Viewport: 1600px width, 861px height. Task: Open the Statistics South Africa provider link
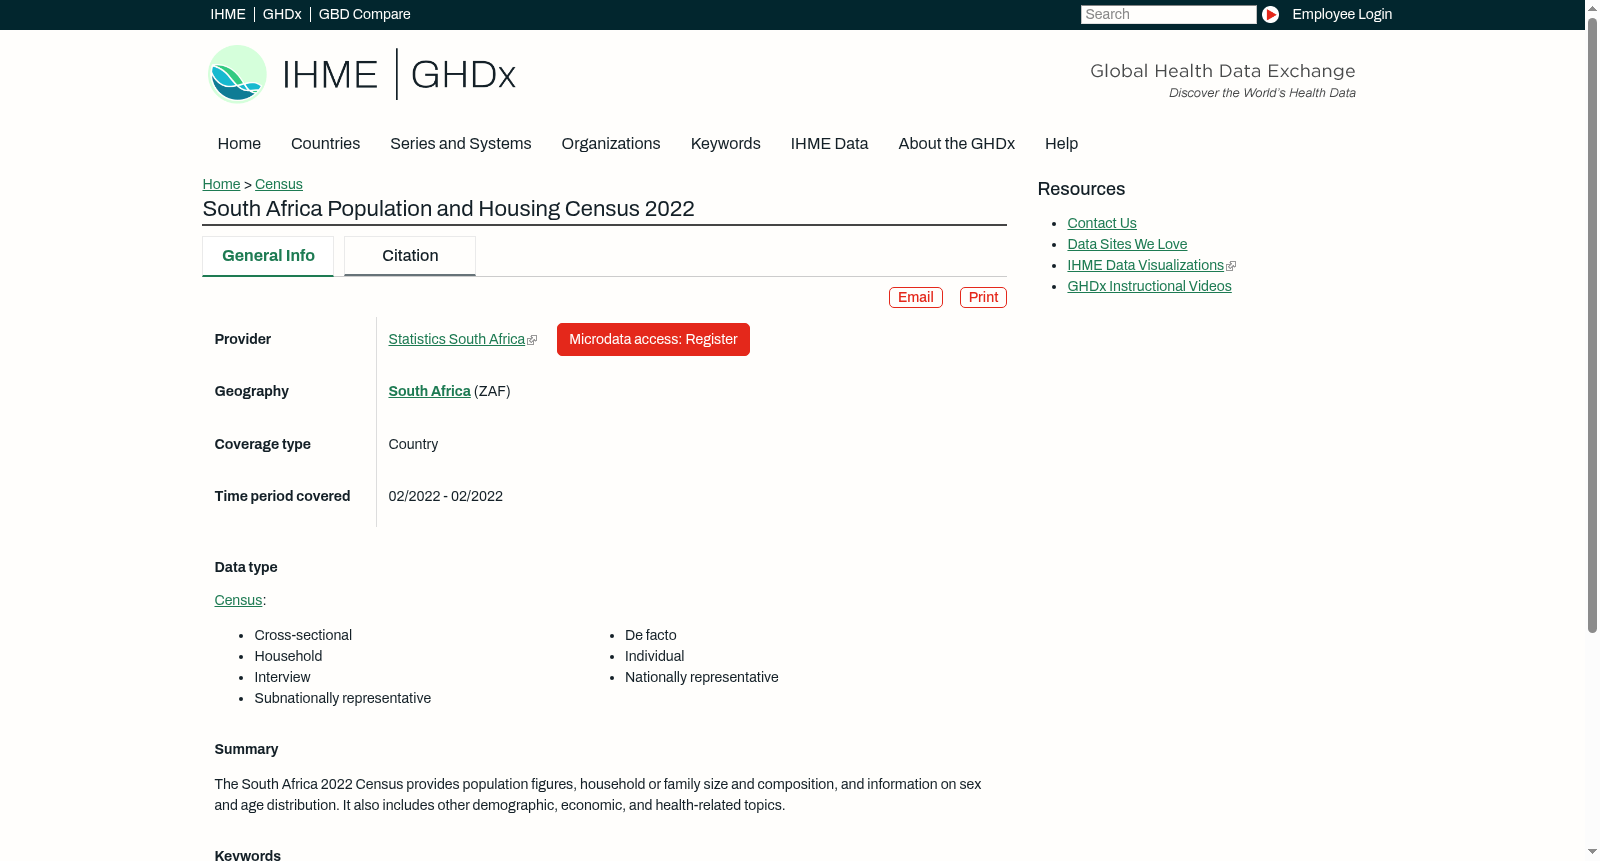pos(457,339)
